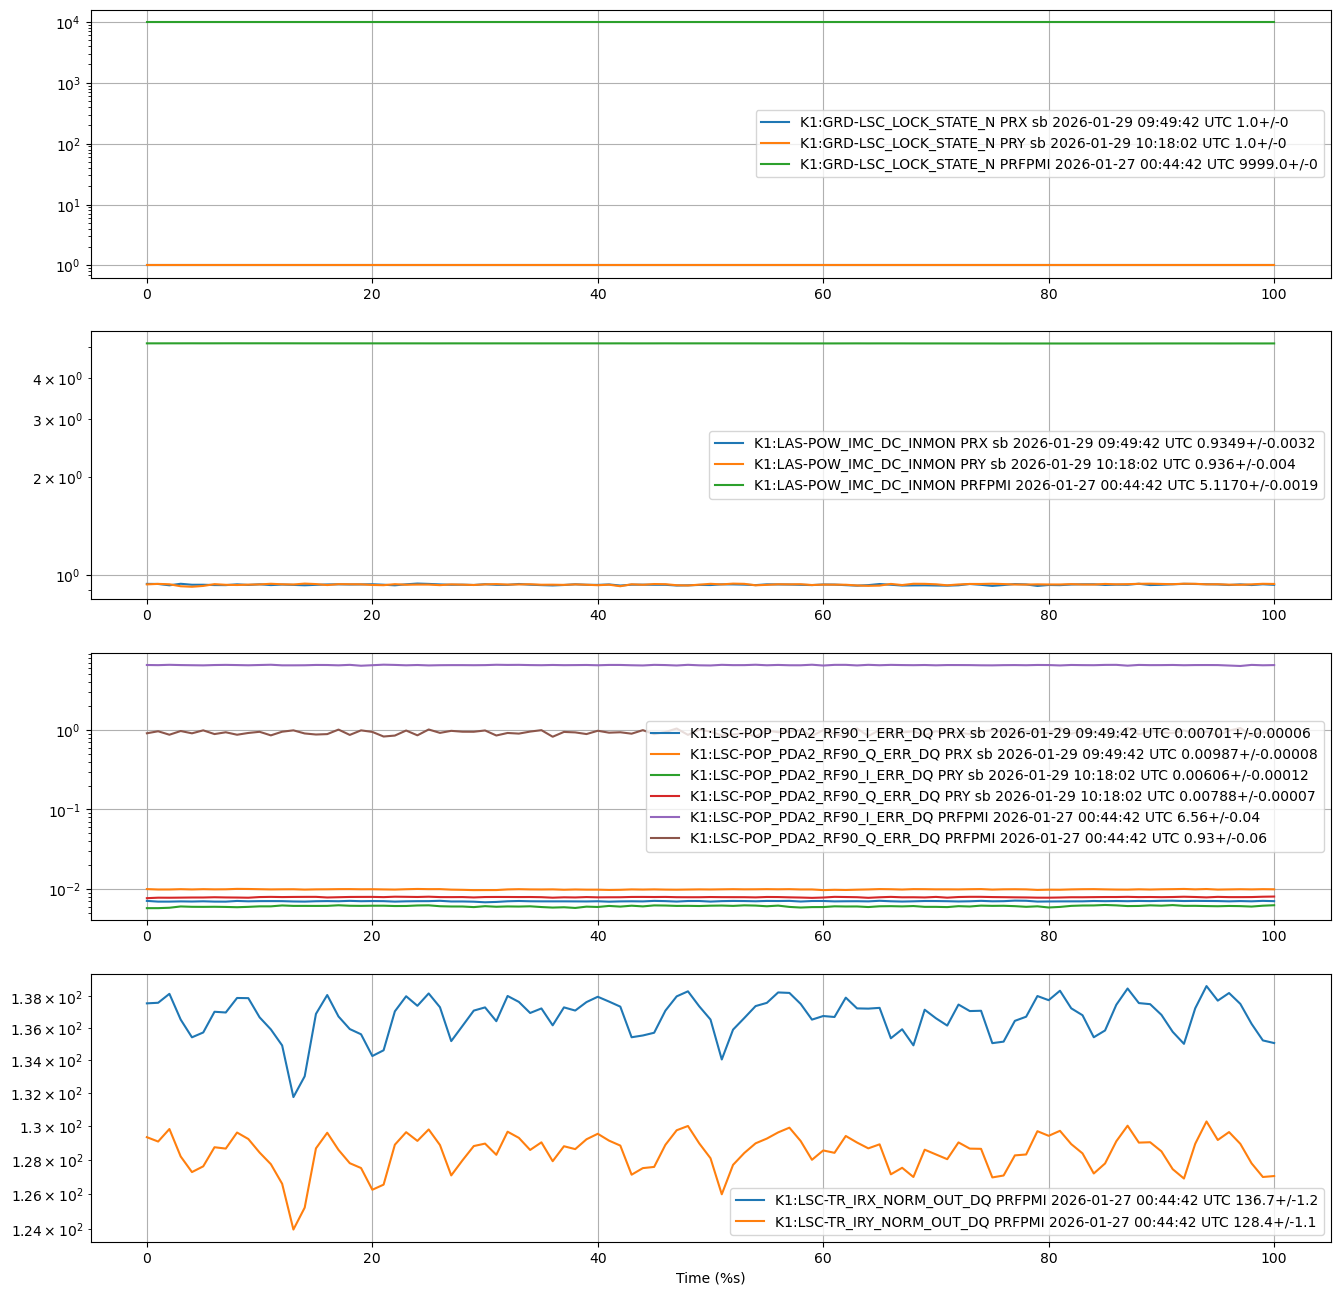The image size is (1340, 1295).
Task: Click the blue swatch in IMC_DC_INMON legend
Action: pyautogui.click(x=730, y=443)
